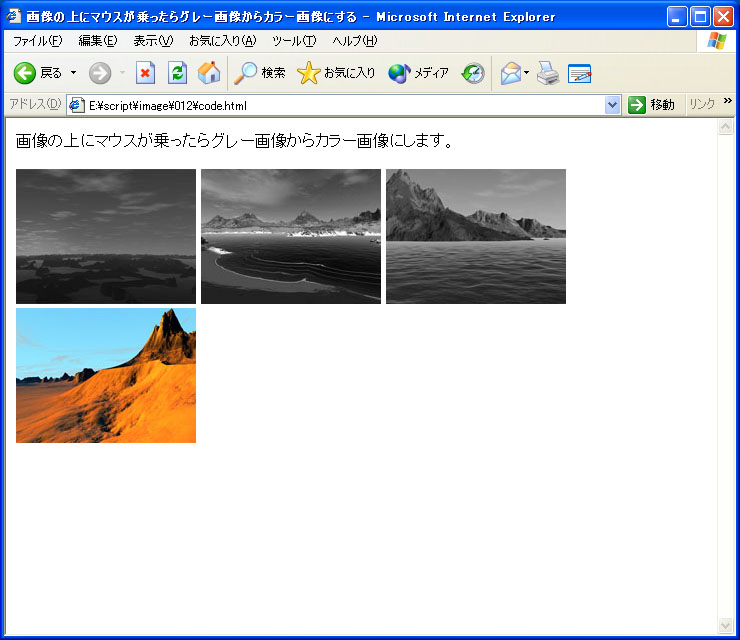
Task: Click the address bar containing code.html path
Action: (x=344, y=105)
